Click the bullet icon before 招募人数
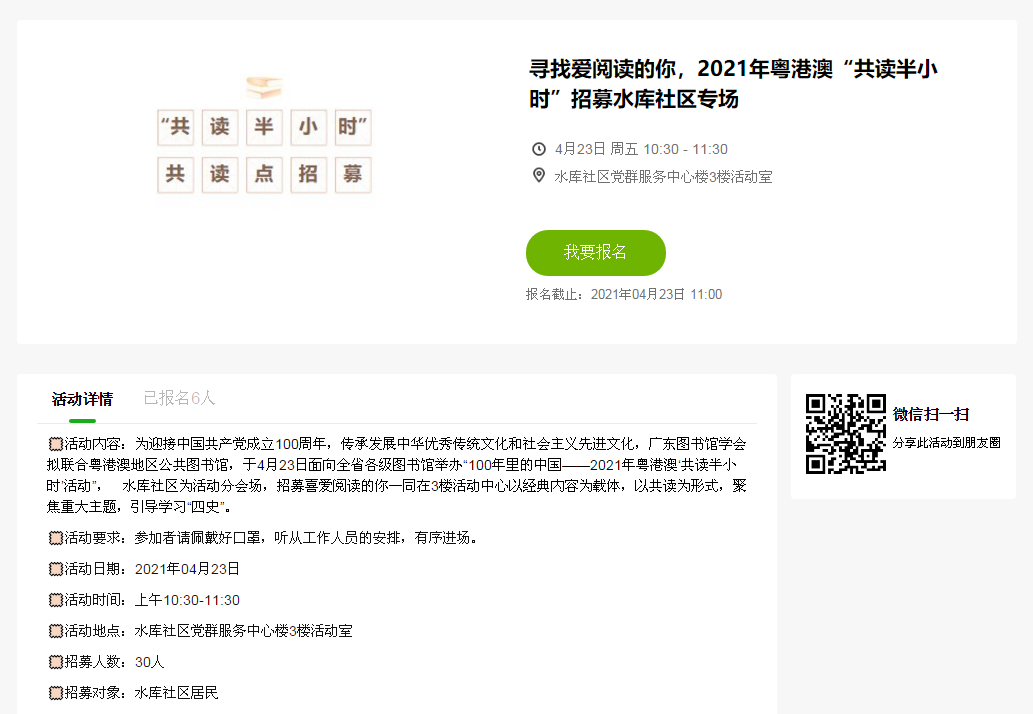 (56, 662)
